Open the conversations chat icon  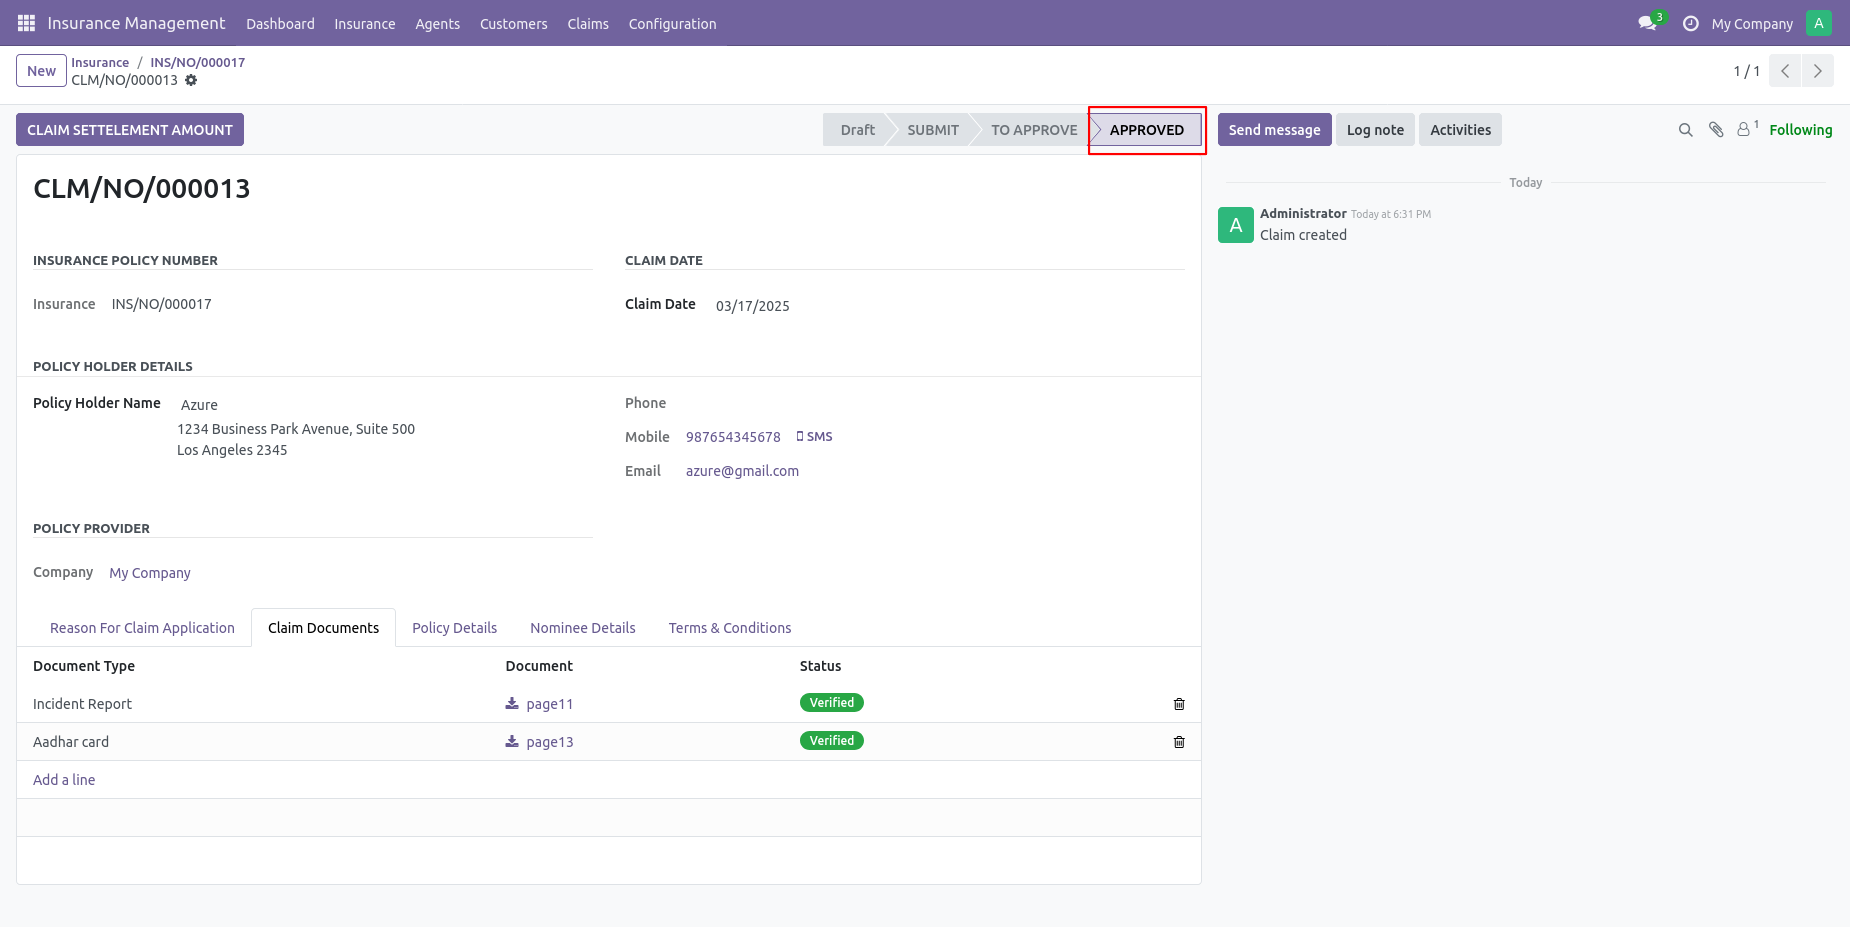(1647, 23)
